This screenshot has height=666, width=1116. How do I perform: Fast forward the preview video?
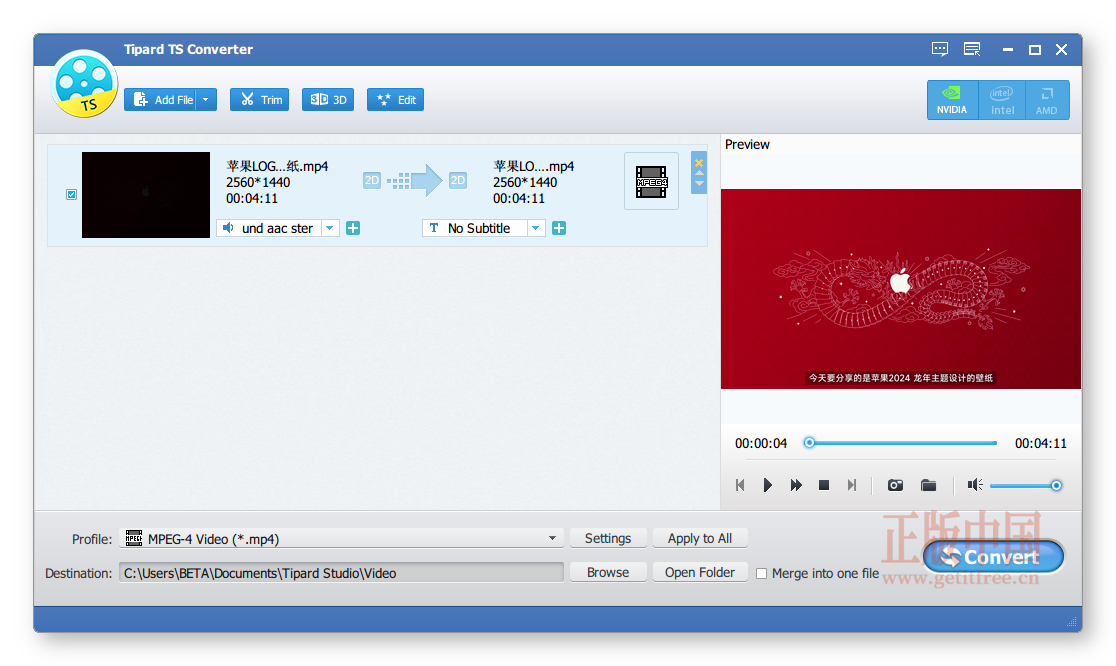point(796,485)
